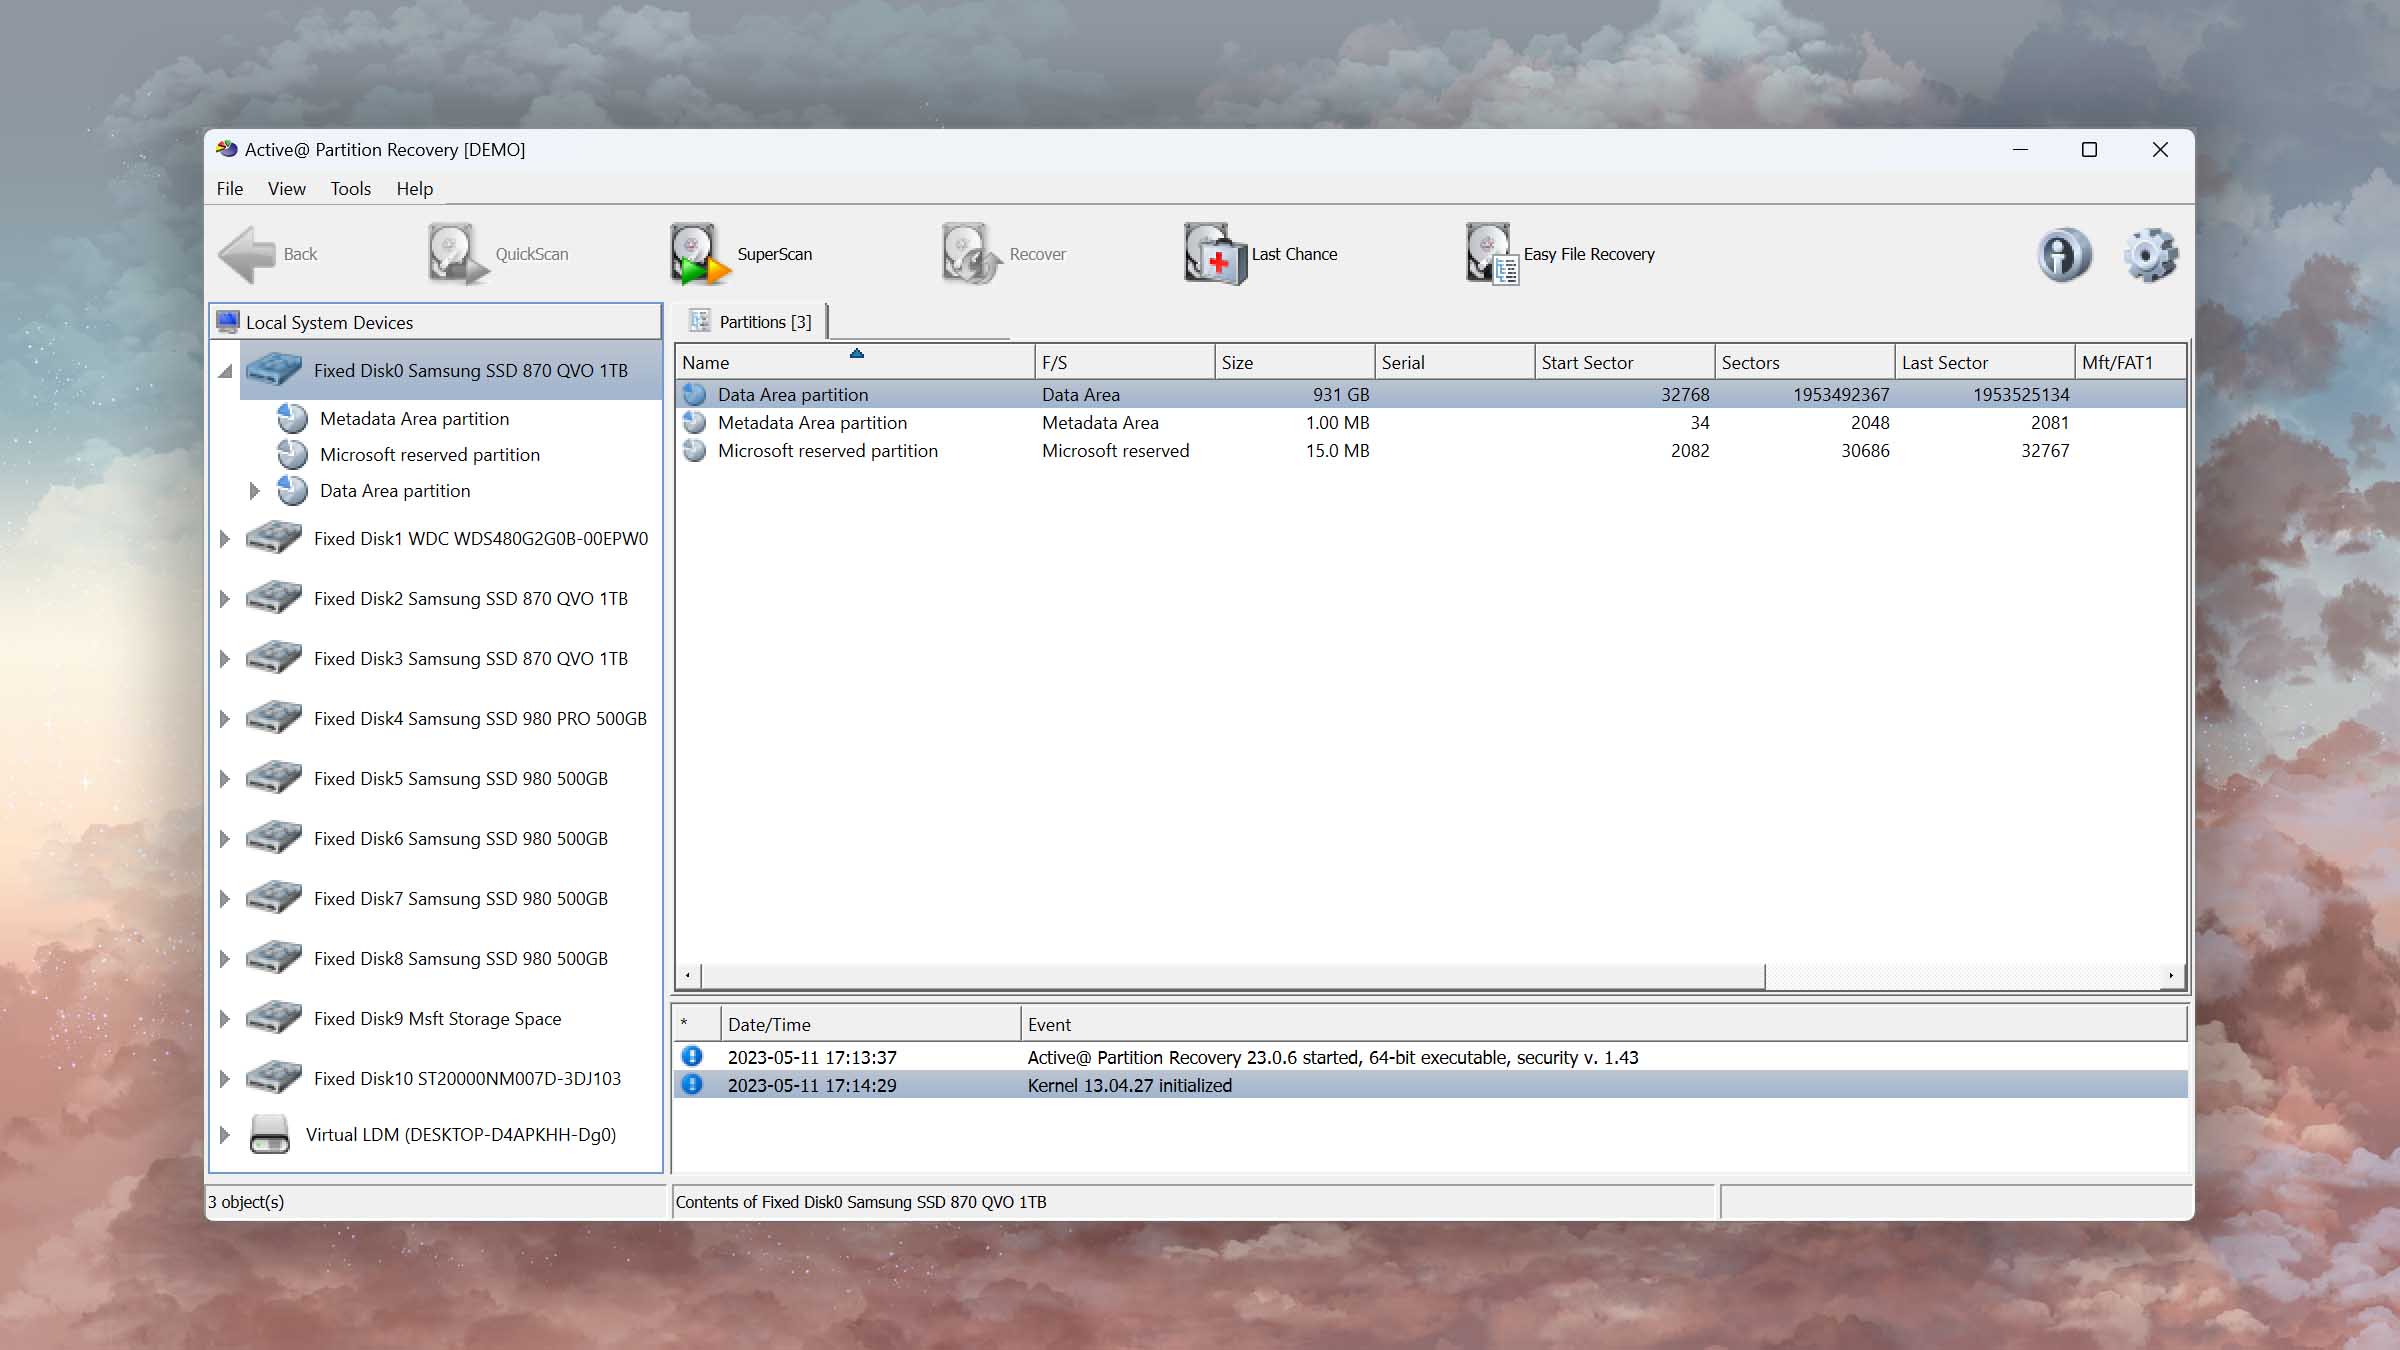Open the File menu
2400x1350 pixels.
(x=230, y=188)
